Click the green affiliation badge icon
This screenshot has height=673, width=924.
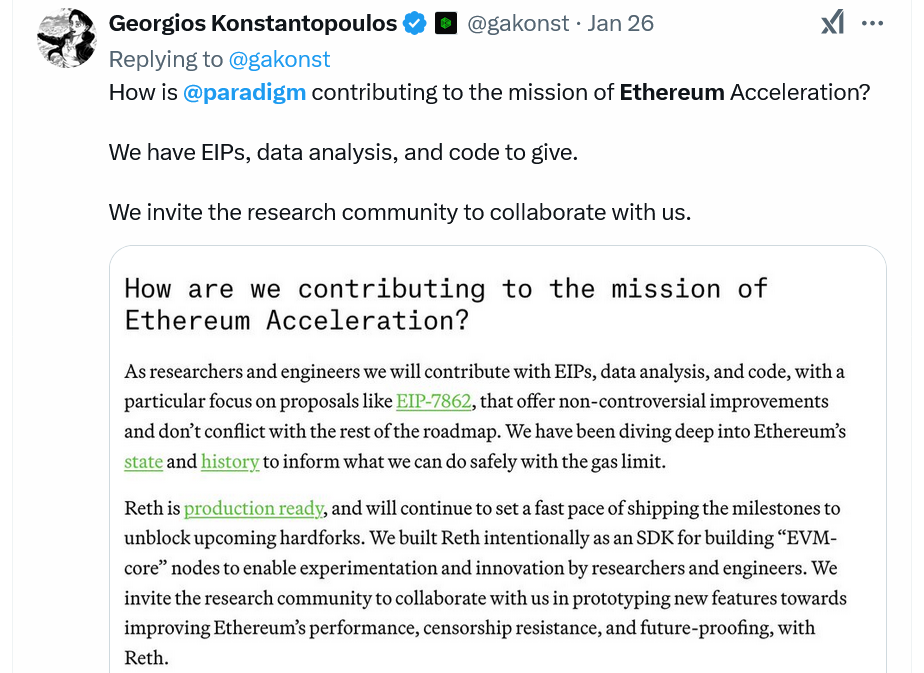[x=446, y=24]
